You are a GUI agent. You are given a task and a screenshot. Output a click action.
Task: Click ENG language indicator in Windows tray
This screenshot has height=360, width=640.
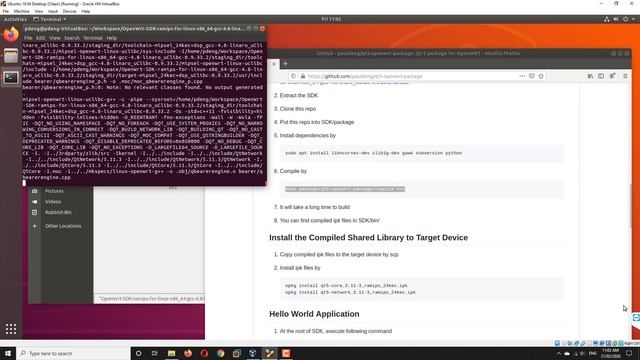point(592,353)
